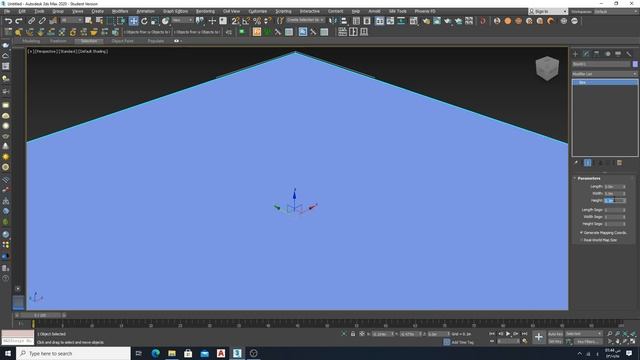Click the Modeling ribbon tab
Screen dimensions: 640x360
tap(31, 41)
